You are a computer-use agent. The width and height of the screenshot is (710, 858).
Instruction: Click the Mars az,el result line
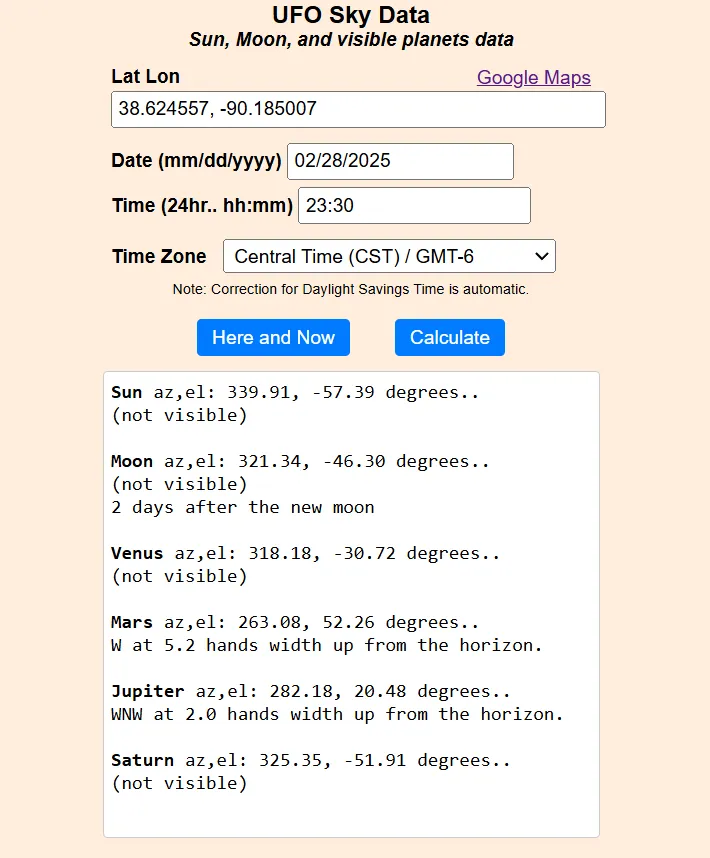coord(295,622)
